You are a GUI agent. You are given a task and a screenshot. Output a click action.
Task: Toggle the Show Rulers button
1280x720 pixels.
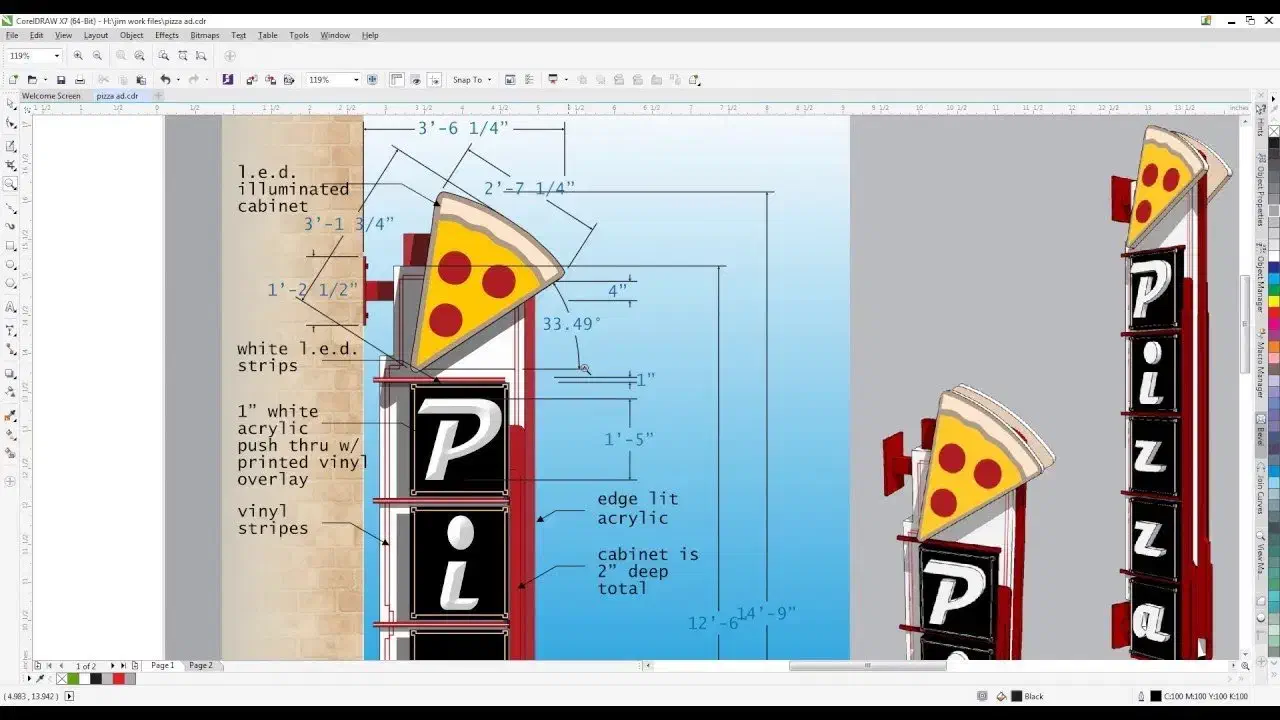point(397,80)
